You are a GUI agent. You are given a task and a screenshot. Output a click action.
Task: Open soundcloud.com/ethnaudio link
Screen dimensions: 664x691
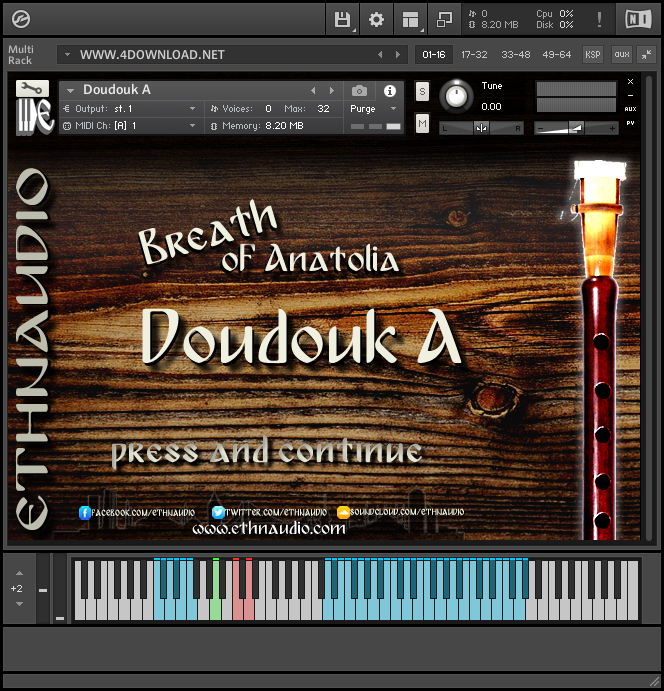coord(407,512)
